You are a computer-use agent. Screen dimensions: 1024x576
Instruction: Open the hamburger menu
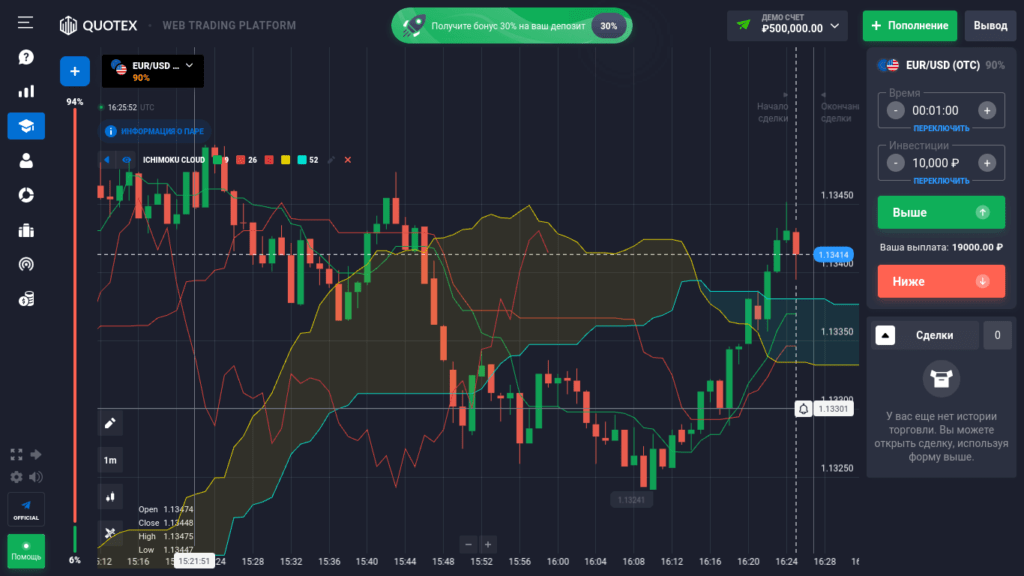click(26, 23)
